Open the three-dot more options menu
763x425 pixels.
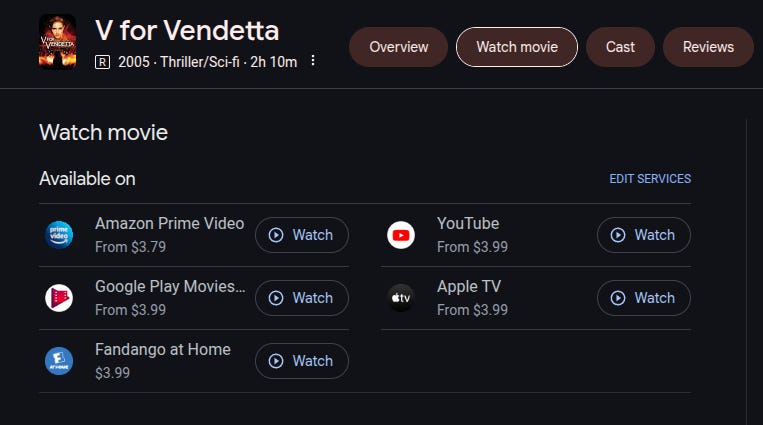[313, 61]
